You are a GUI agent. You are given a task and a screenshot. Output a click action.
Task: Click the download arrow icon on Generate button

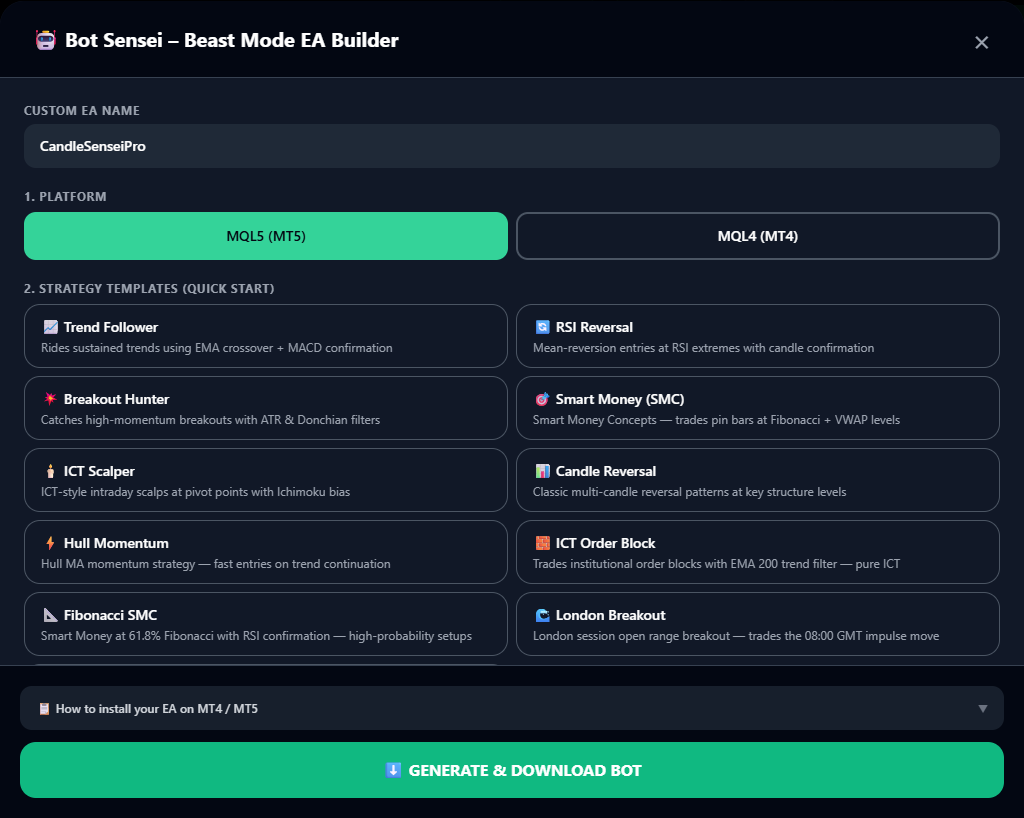[393, 770]
